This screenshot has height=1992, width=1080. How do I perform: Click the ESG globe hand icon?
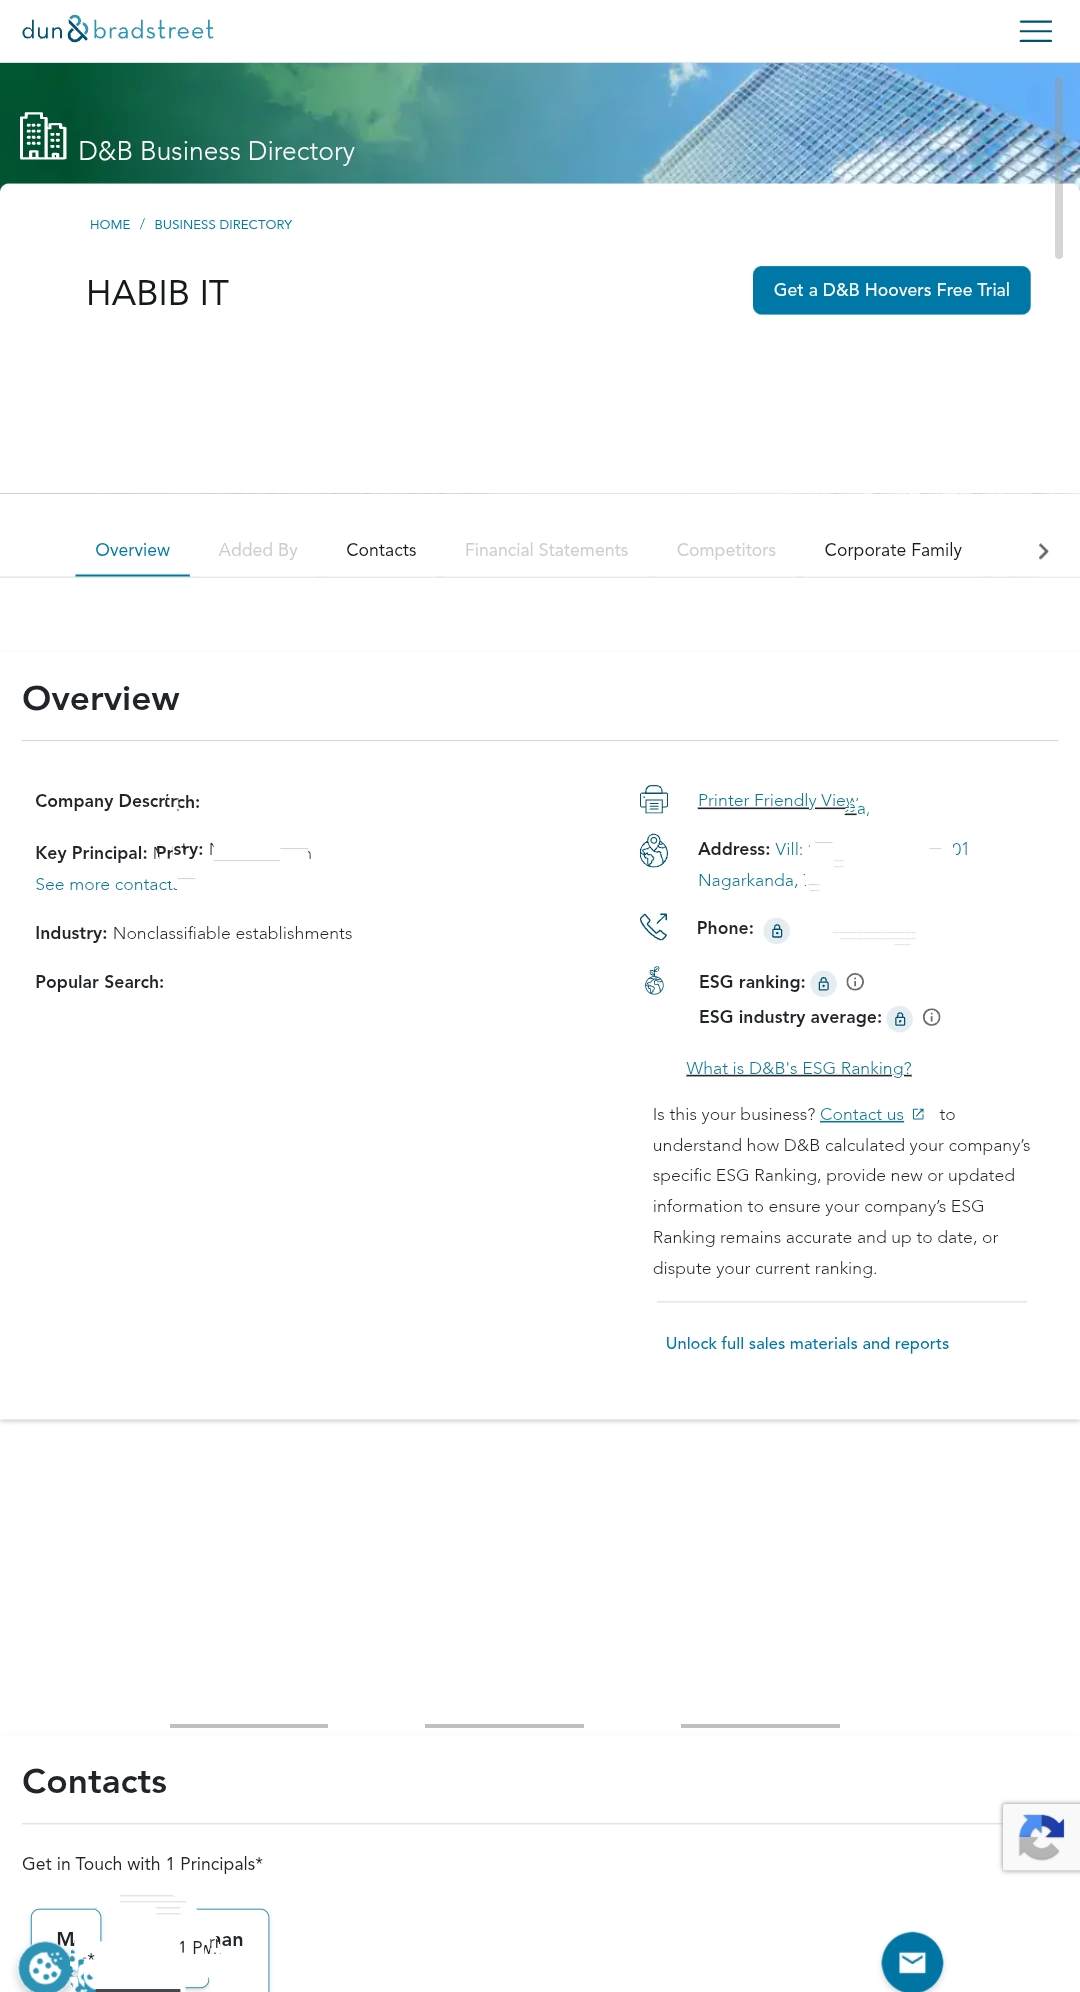654,981
